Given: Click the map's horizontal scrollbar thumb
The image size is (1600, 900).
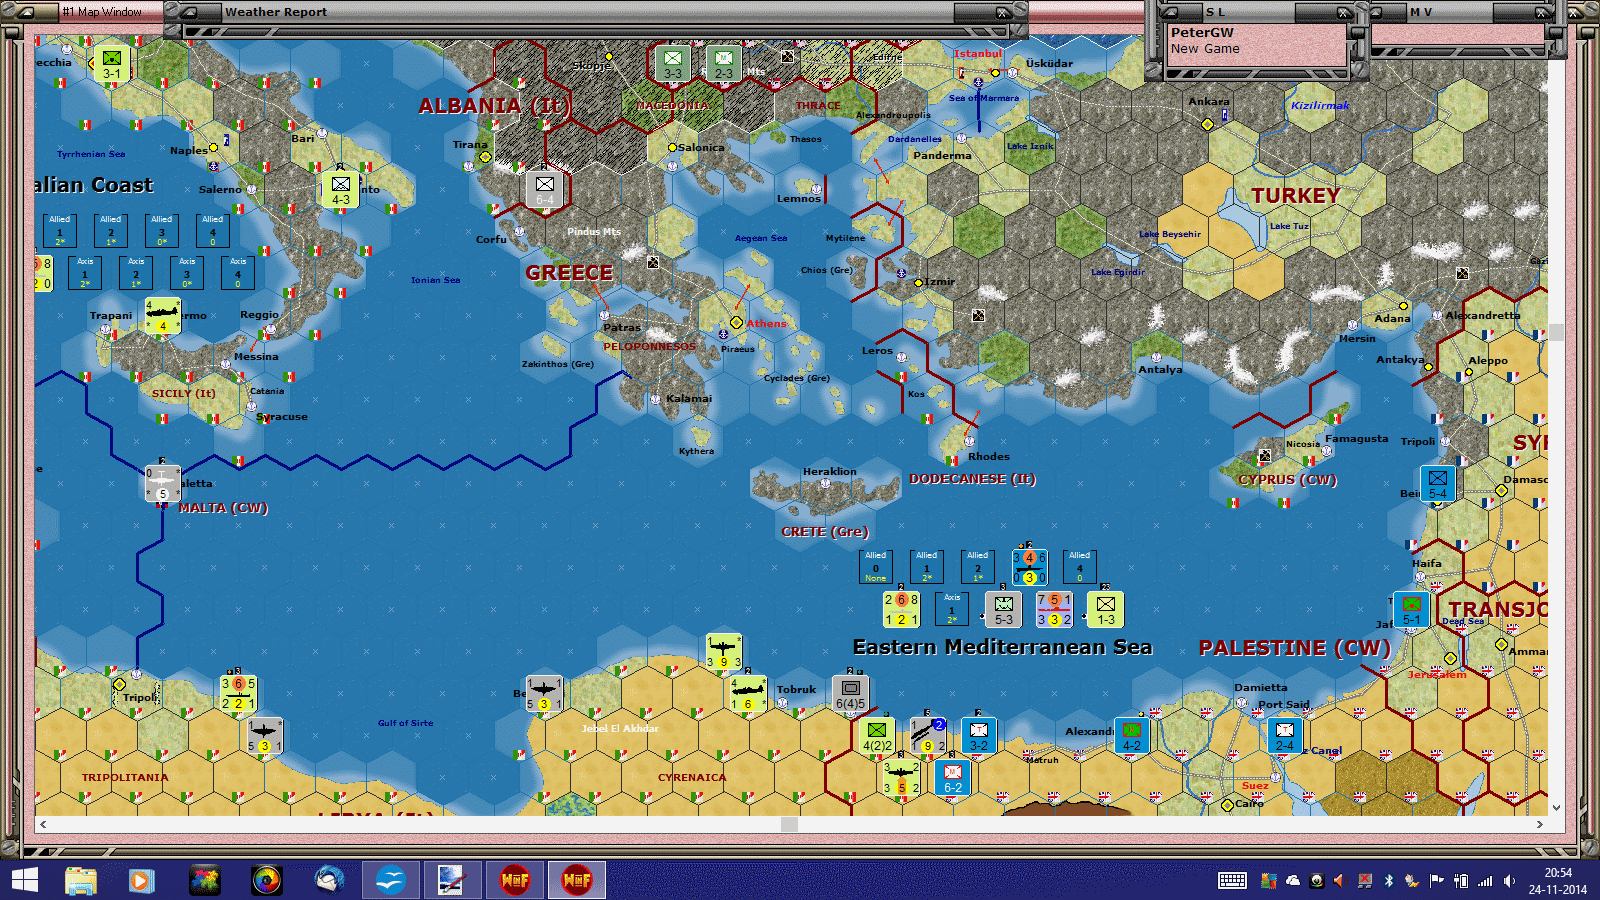Looking at the screenshot, I should click(x=789, y=824).
